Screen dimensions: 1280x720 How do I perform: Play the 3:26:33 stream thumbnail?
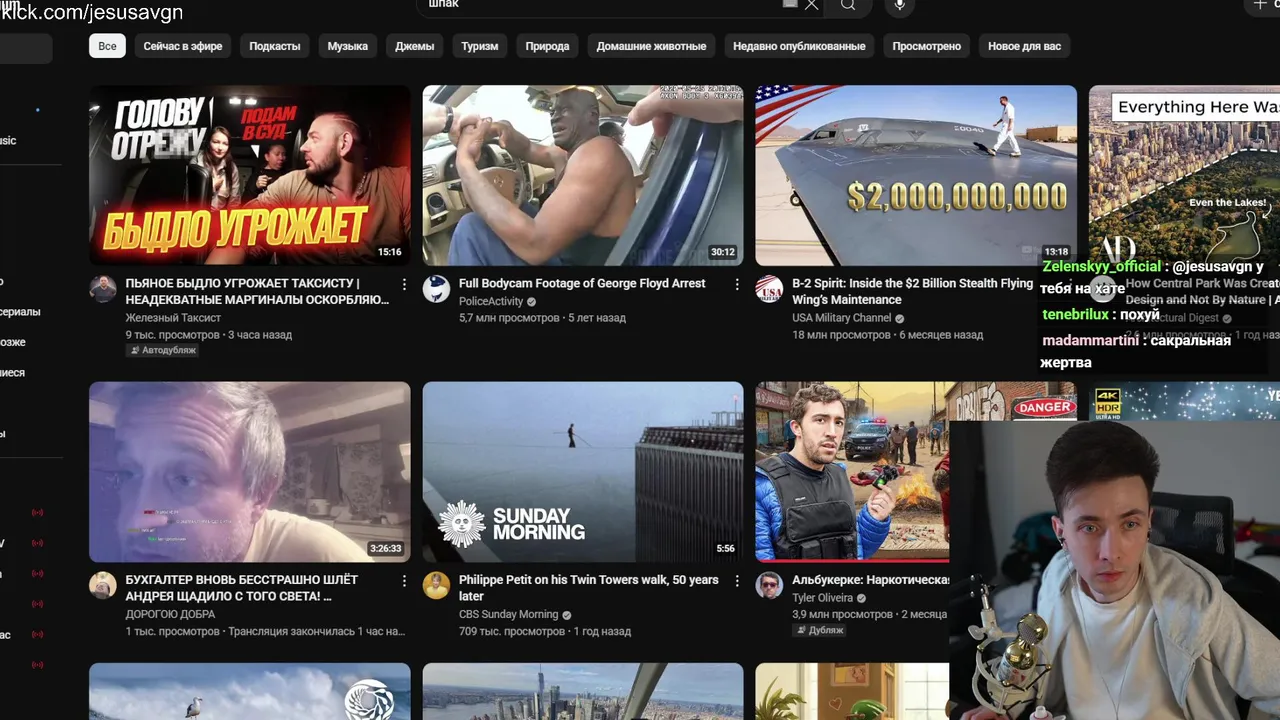coord(250,472)
